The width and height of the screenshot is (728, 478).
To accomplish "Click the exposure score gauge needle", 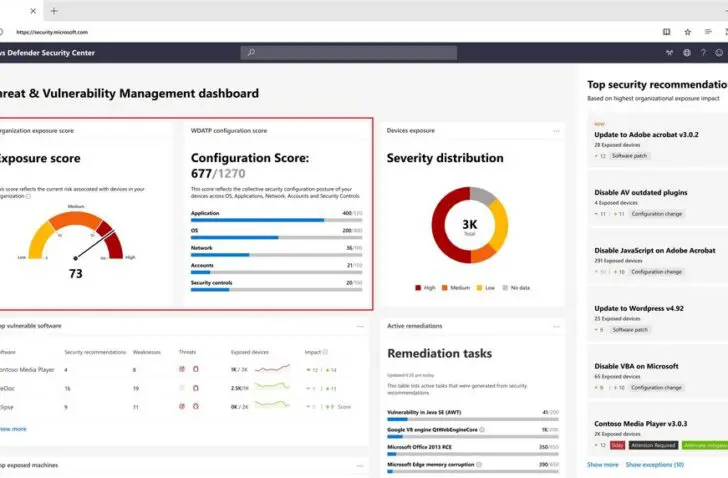I will (95, 244).
